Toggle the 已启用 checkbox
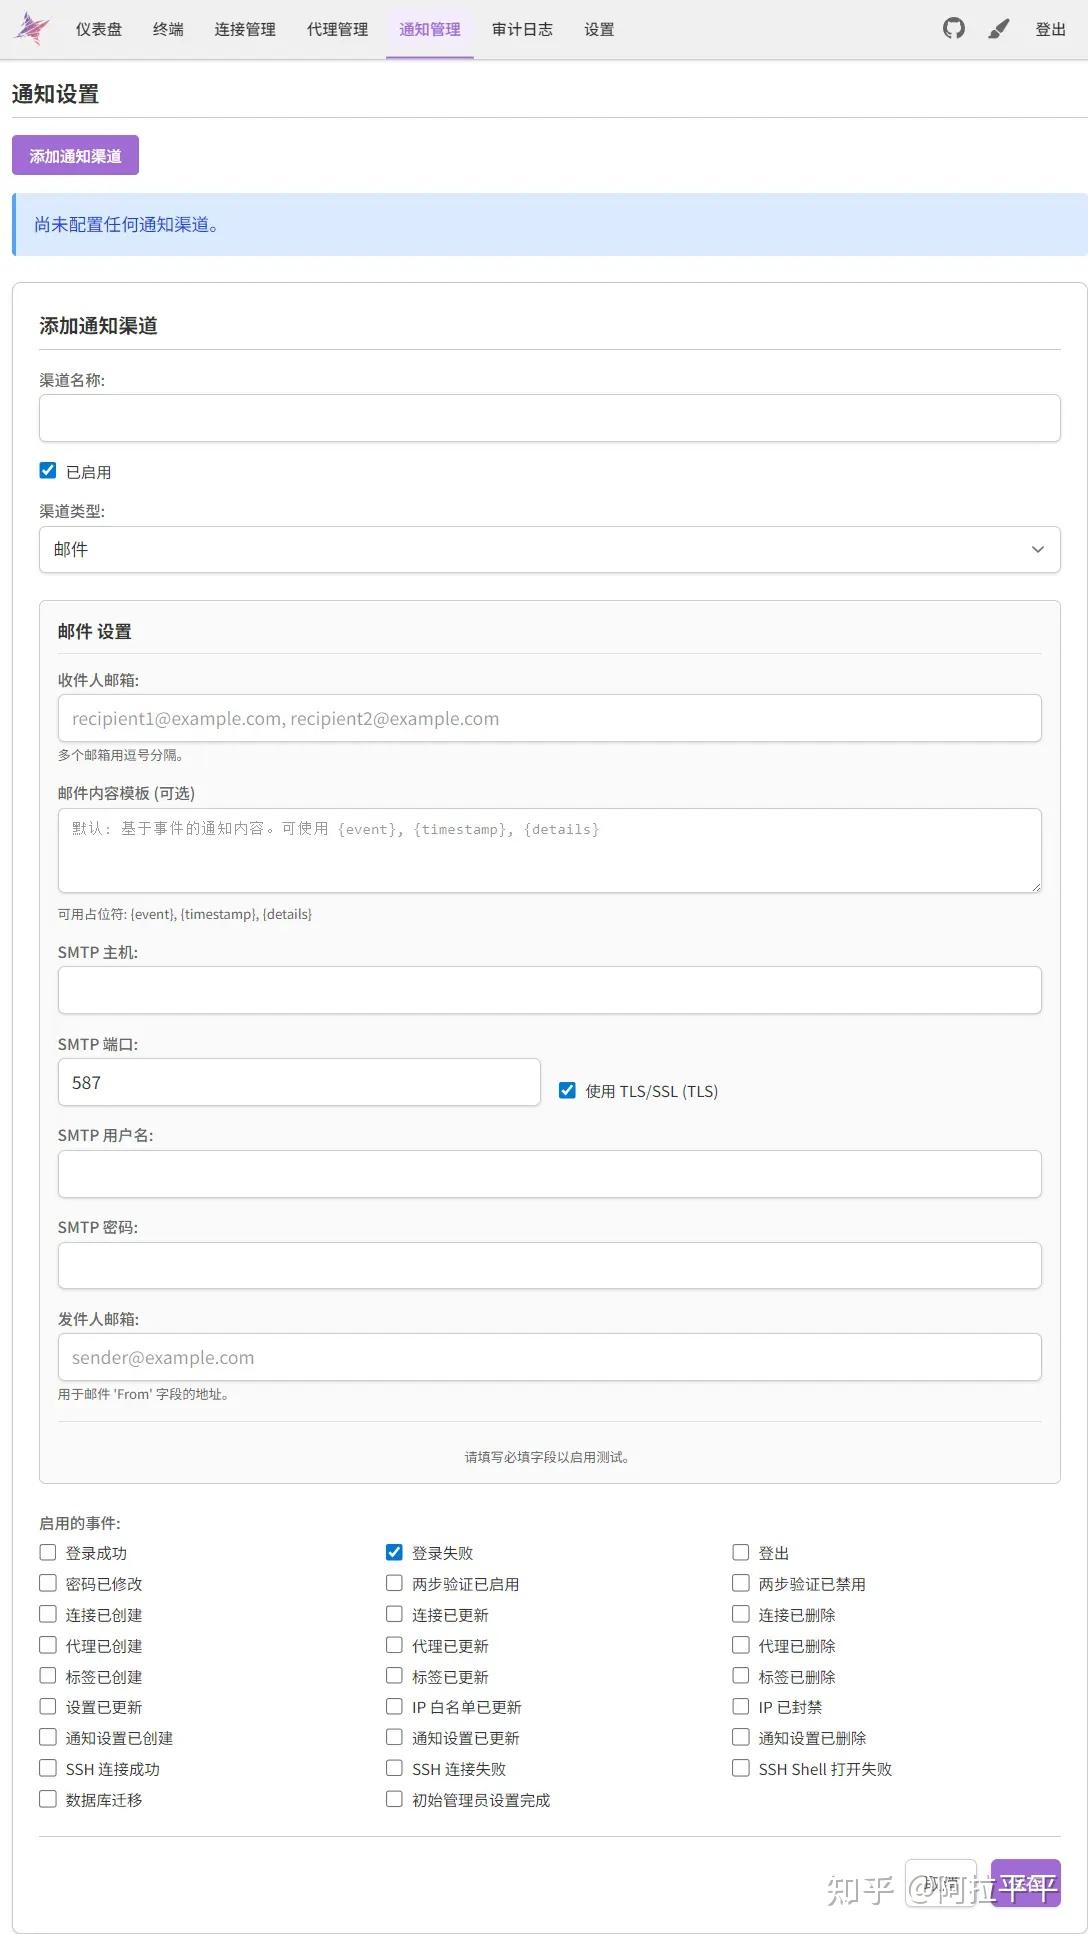 coord(48,470)
